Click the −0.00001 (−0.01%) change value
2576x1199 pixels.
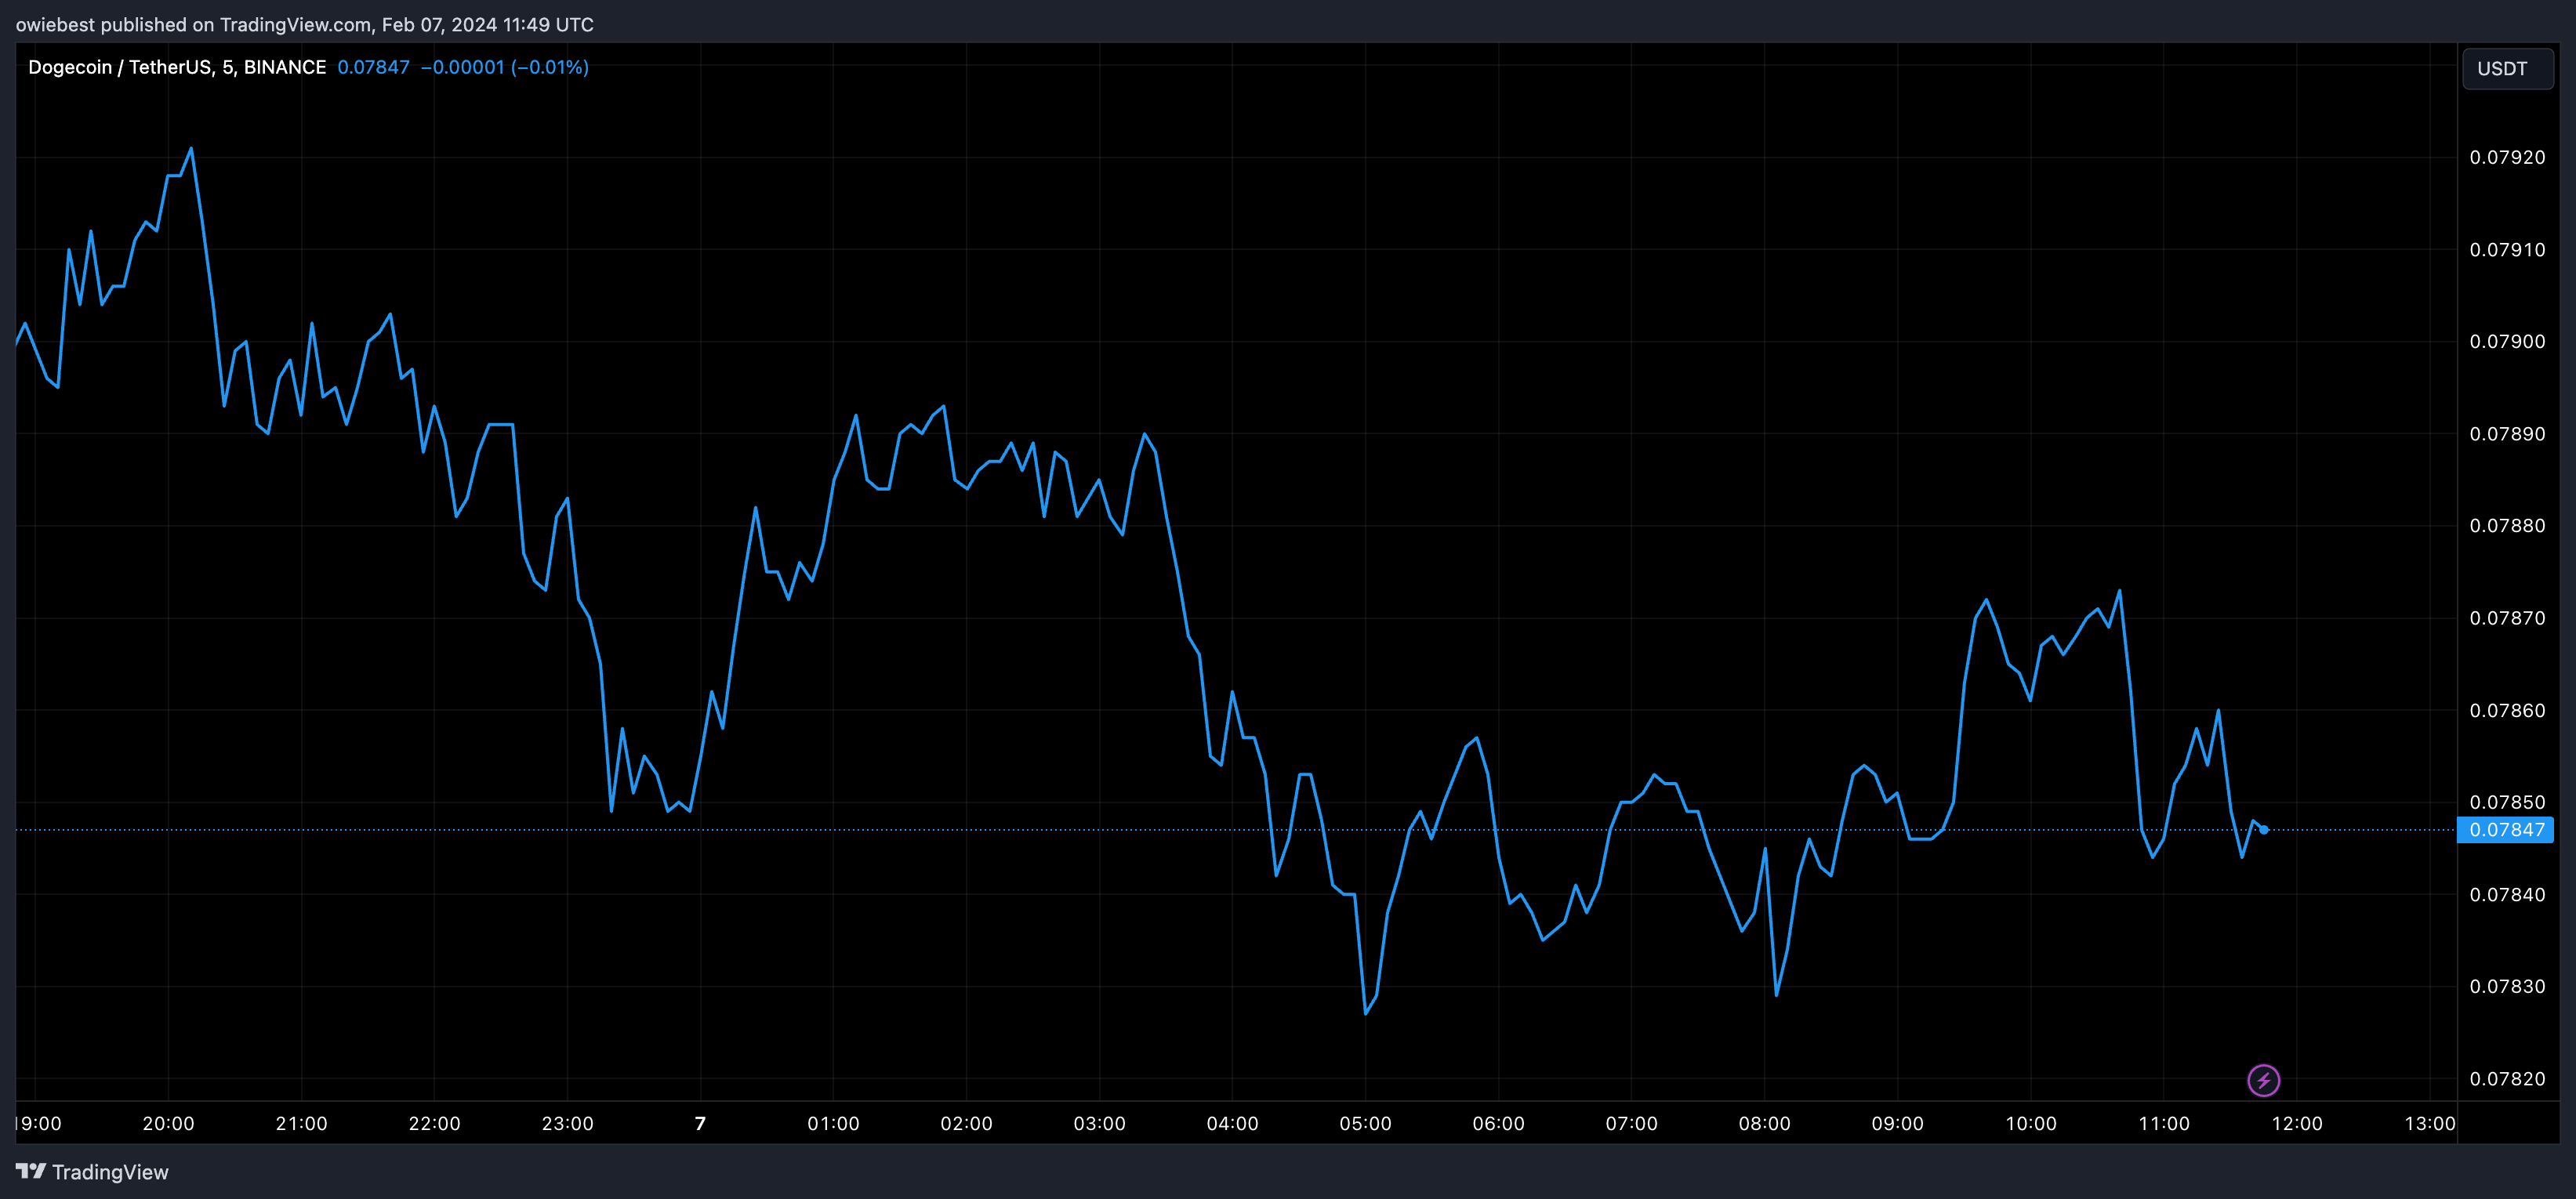504,67
